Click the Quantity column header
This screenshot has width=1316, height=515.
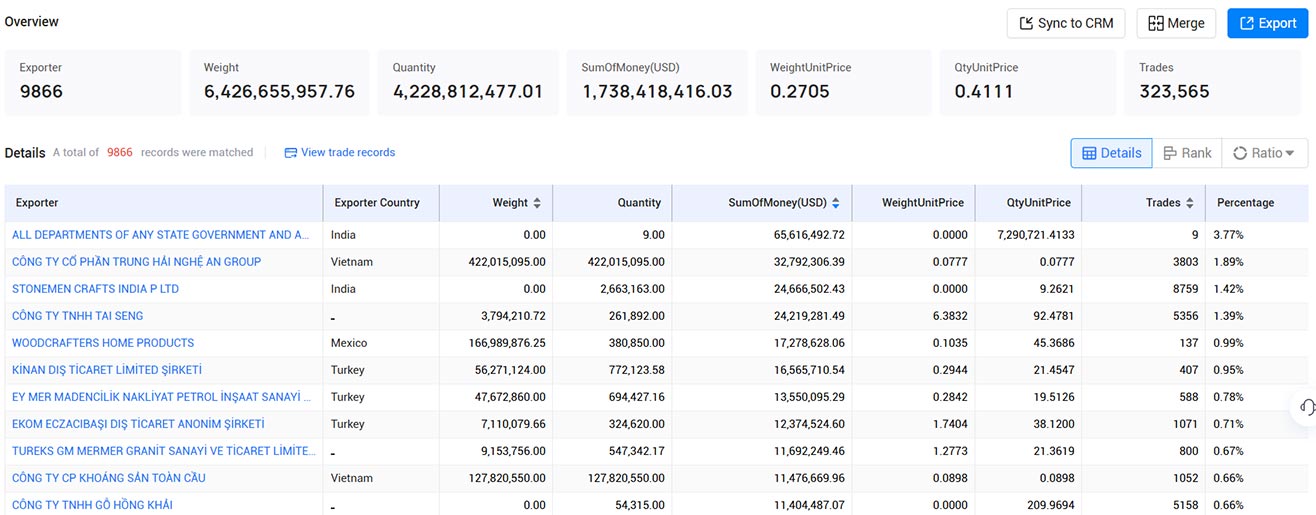(x=612, y=203)
